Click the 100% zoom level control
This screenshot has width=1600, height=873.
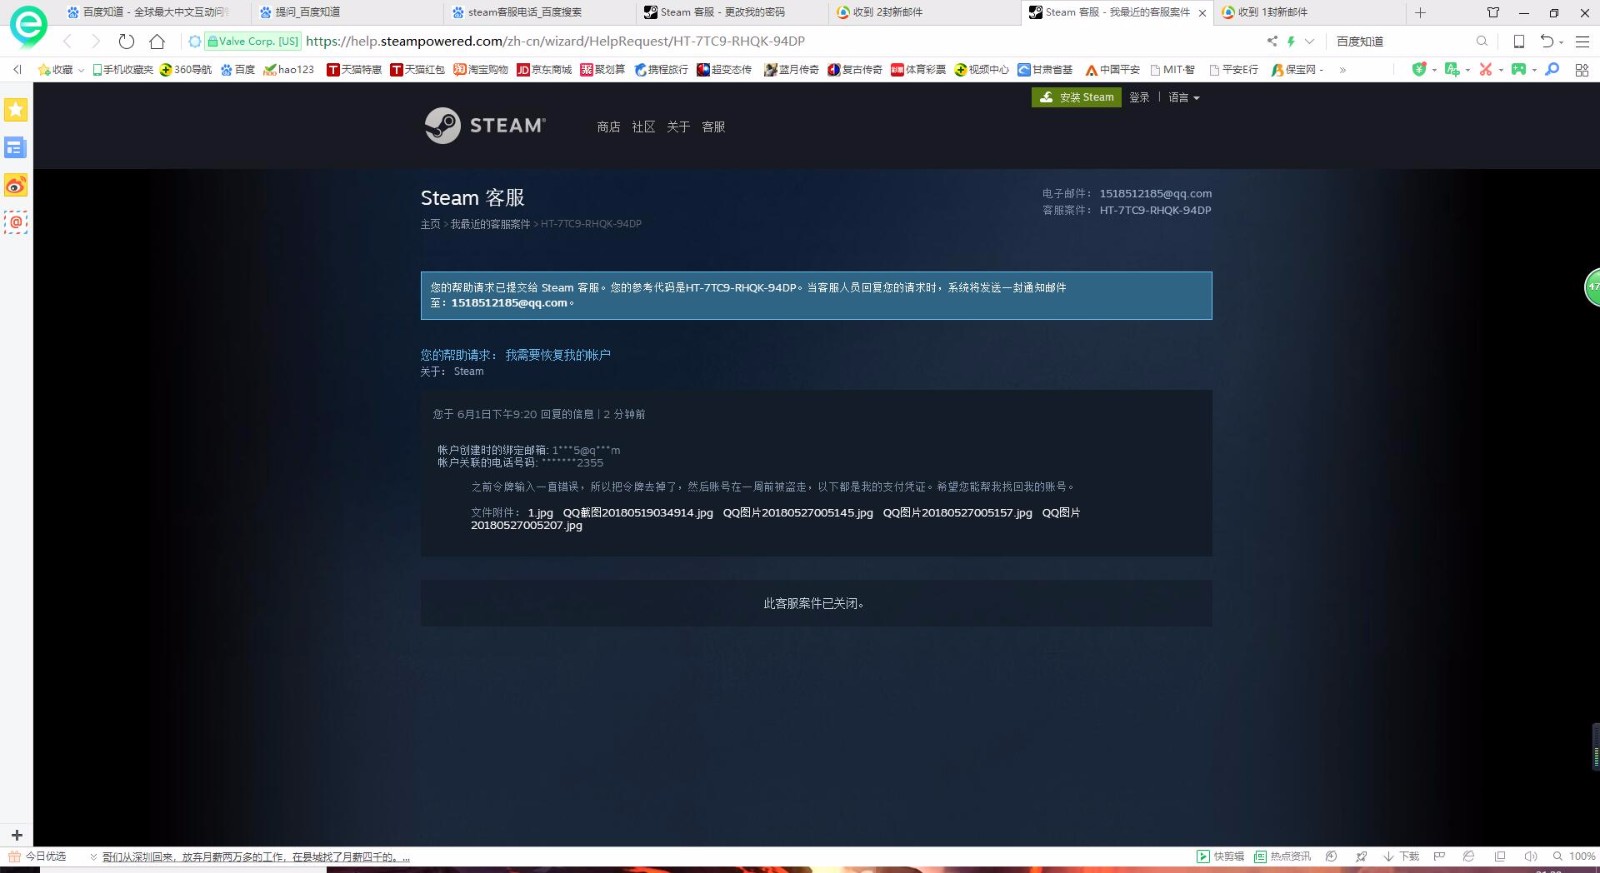pyautogui.click(x=1574, y=856)
